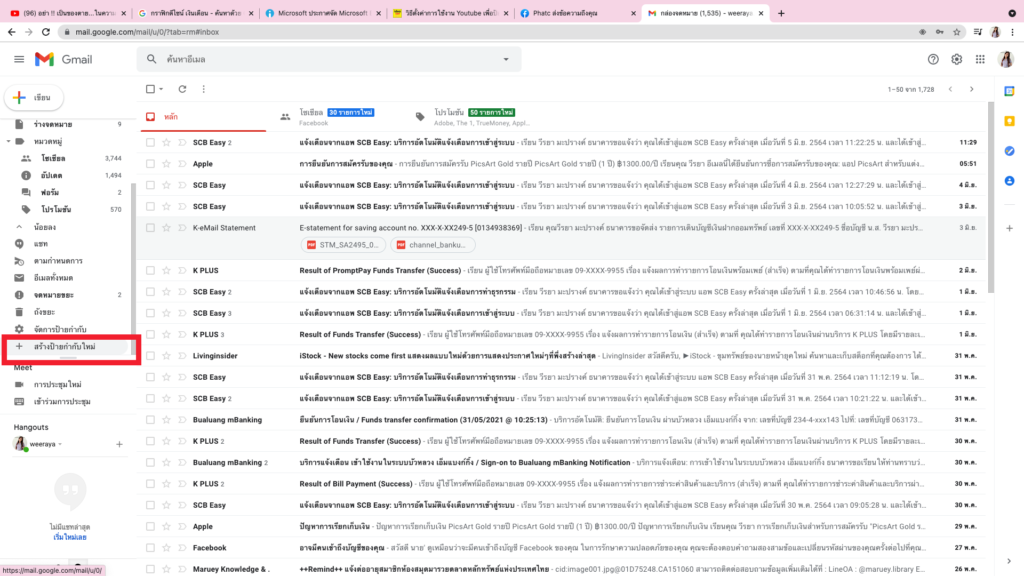This screenshot has height=576, width=1024.
Task: Reload the page in the browser toolbar
Action: click(x=46, y=32)
